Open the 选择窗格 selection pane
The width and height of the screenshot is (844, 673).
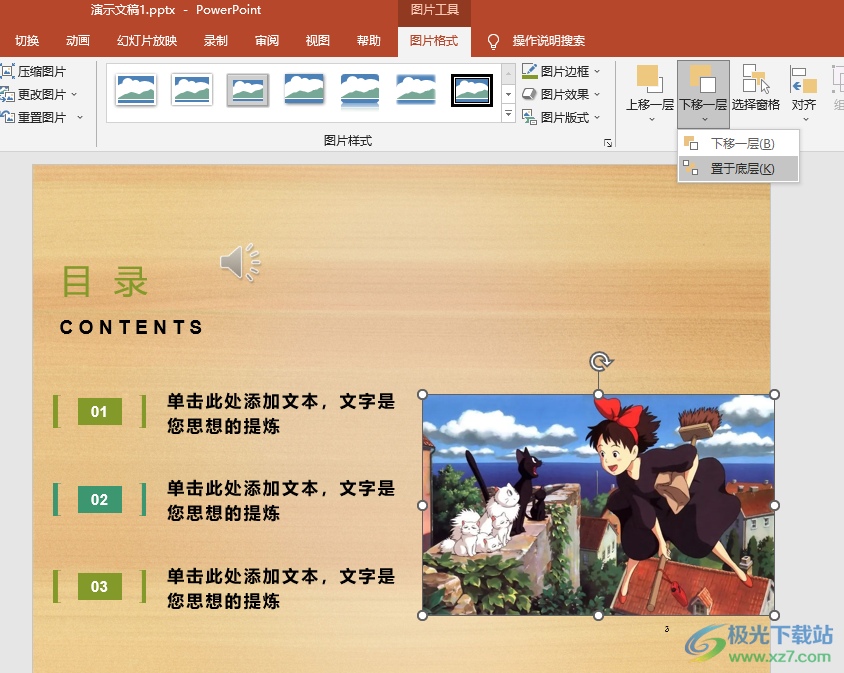pyautogui.click(x=756, y=88)
